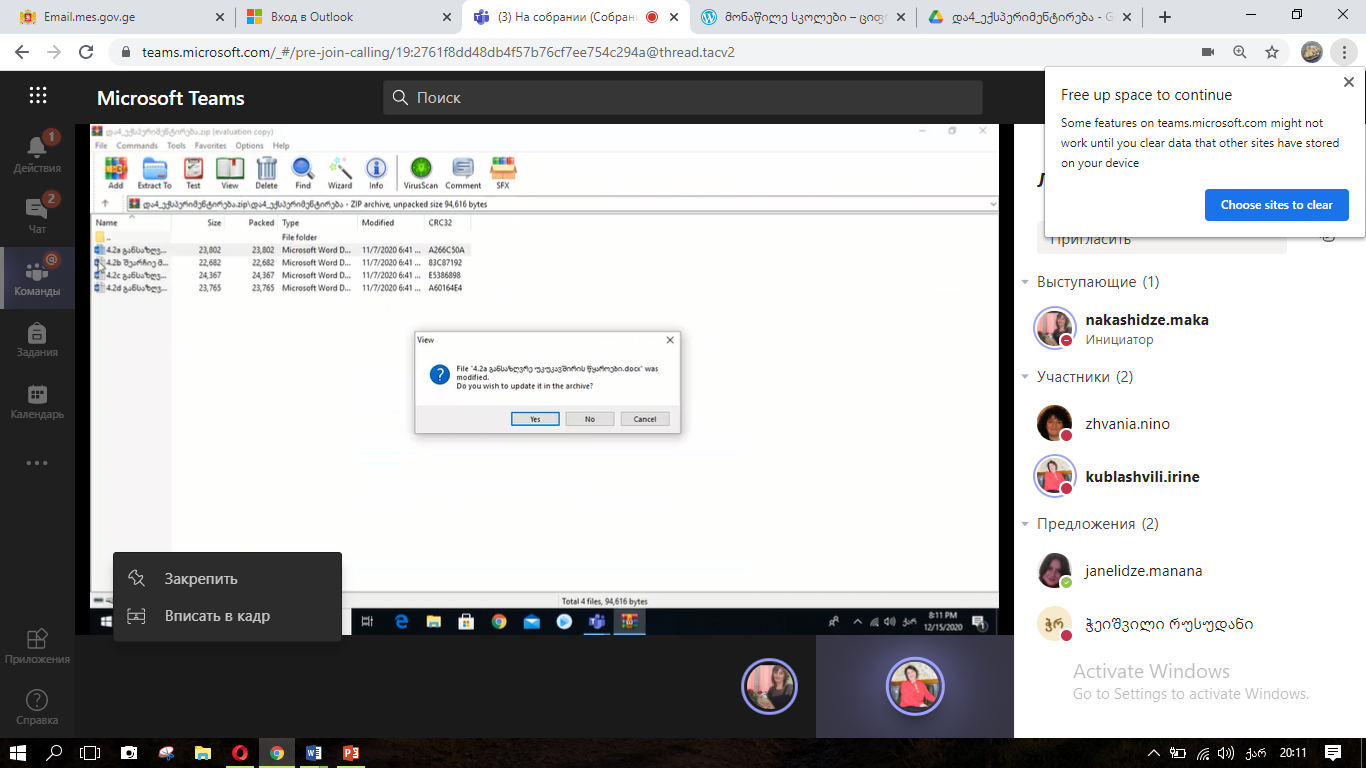Open the Teams (Команды) section
This screenshot has width=1366, height=768.
[37, 278]
